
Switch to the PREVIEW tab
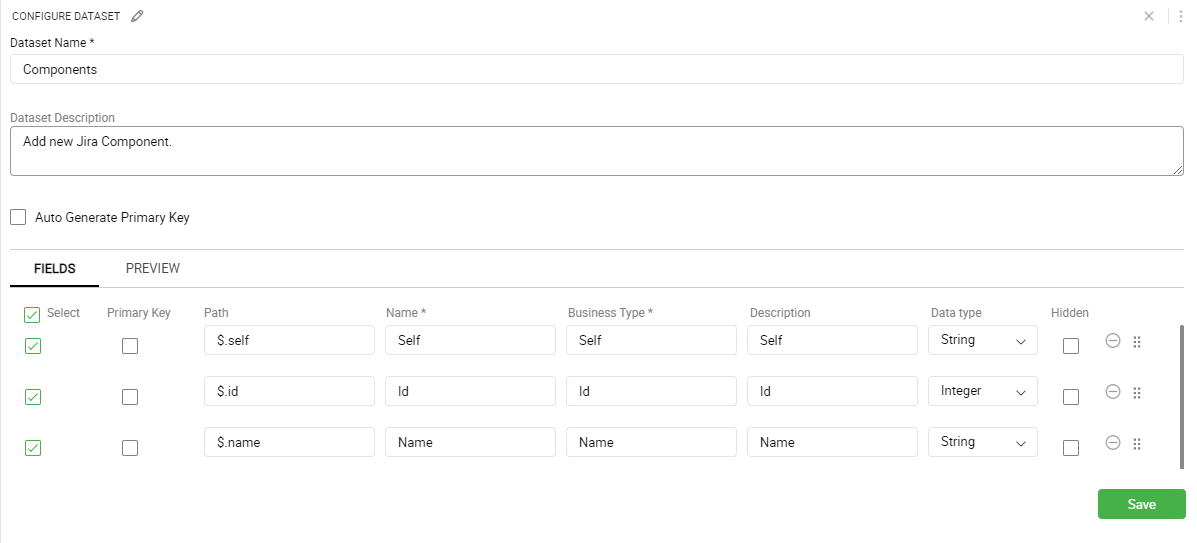click(153, 269)
